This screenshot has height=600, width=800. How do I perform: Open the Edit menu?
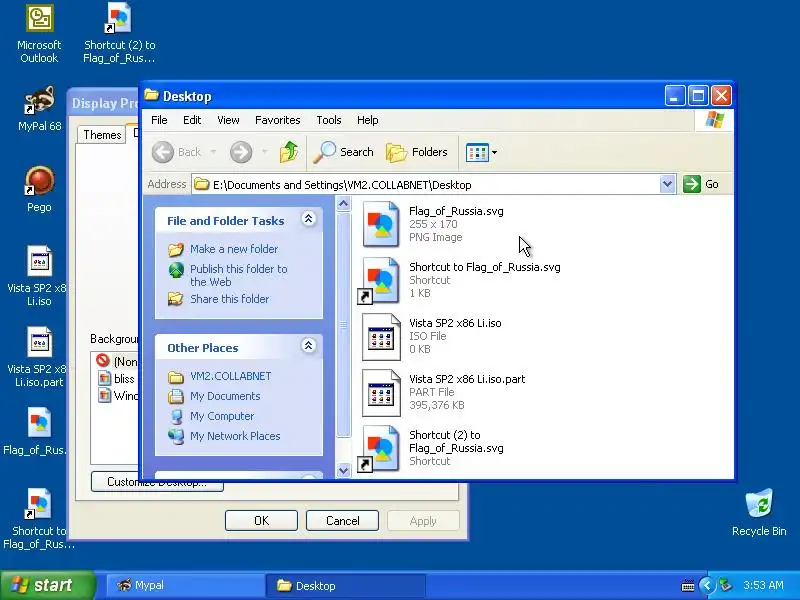click(192, 120)
